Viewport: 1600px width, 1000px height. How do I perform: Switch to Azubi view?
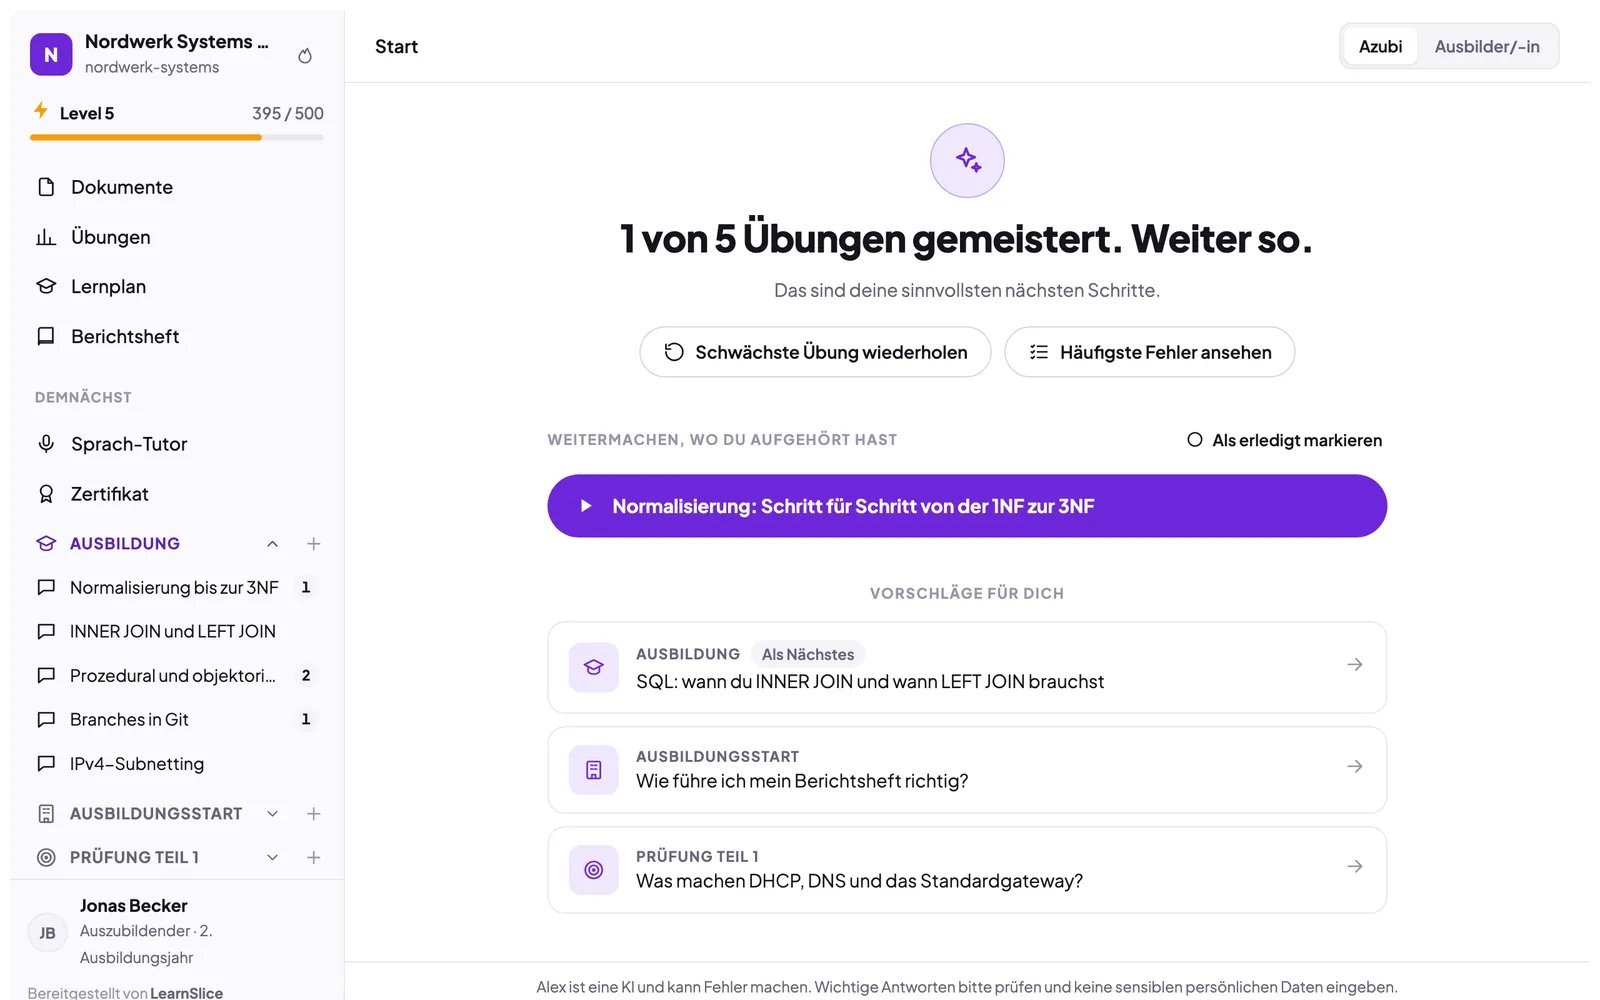pos(1380,47)
